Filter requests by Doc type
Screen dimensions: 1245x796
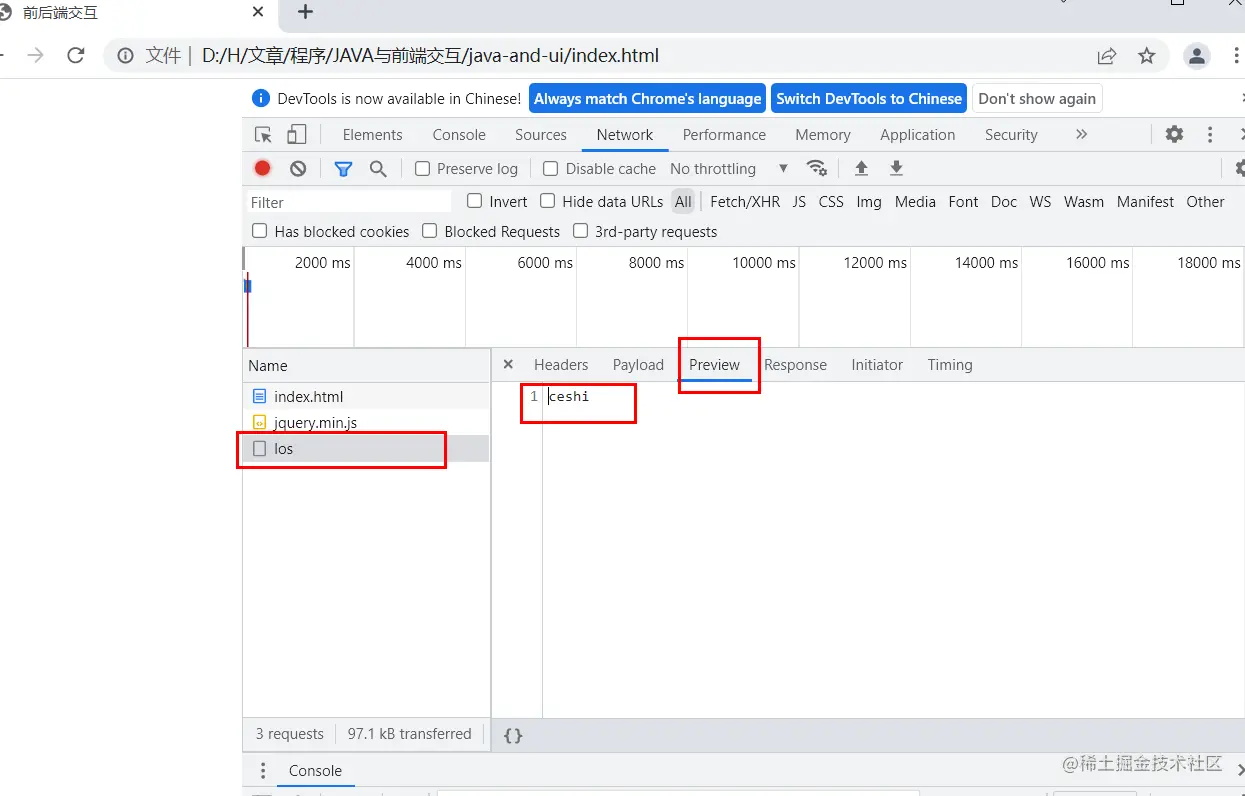pyautogui.click(x=1004, y=202)
